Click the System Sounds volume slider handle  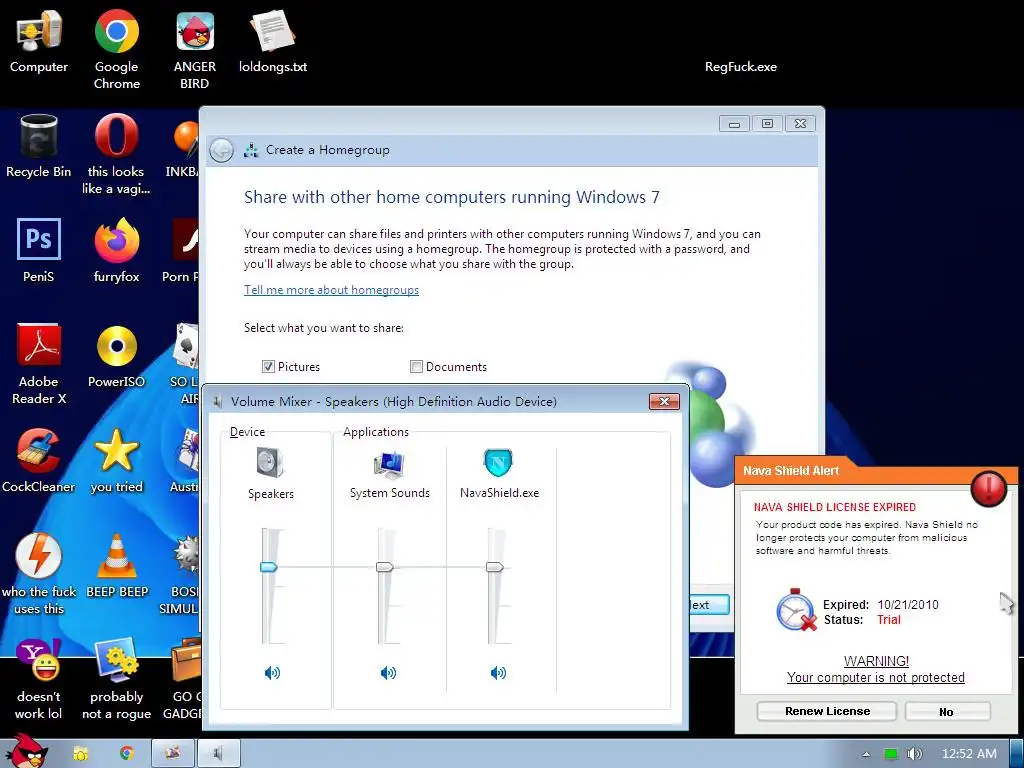385,567
